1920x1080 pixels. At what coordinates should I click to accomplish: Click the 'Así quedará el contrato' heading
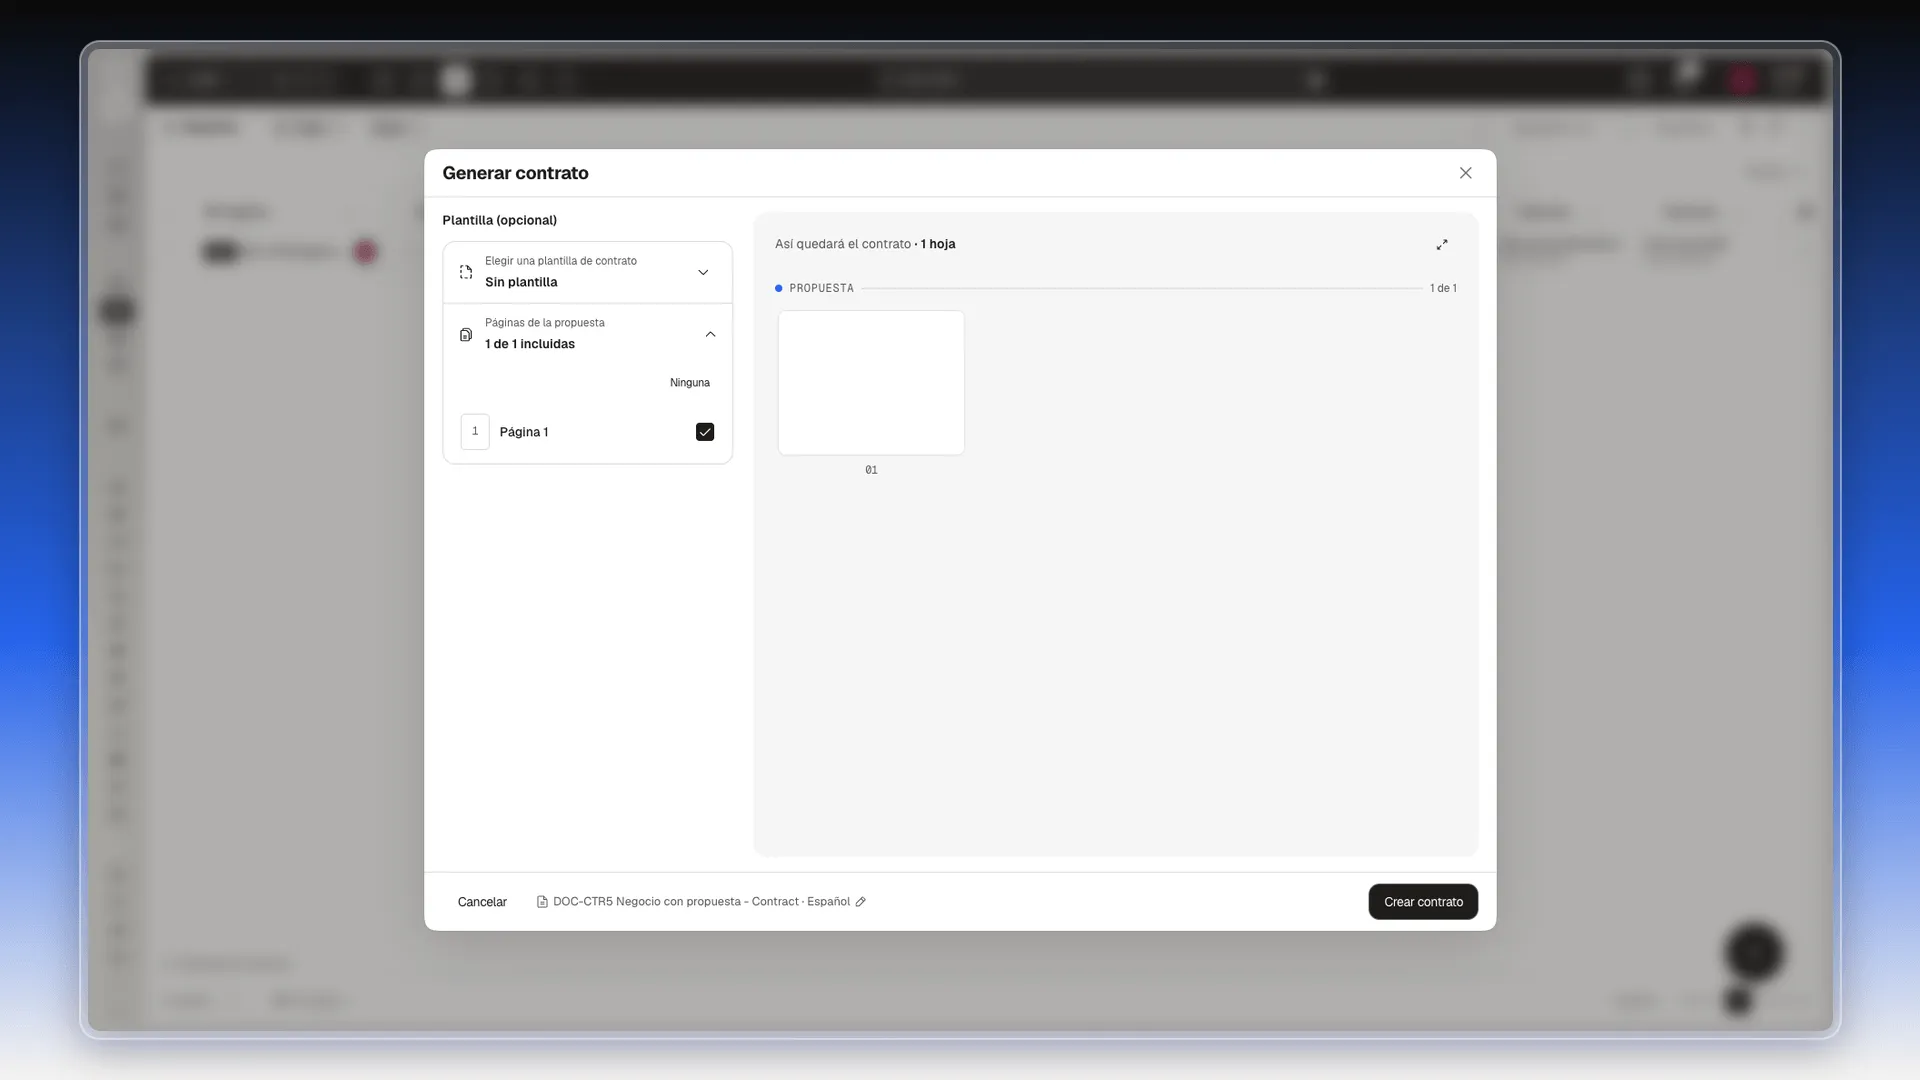843,244
